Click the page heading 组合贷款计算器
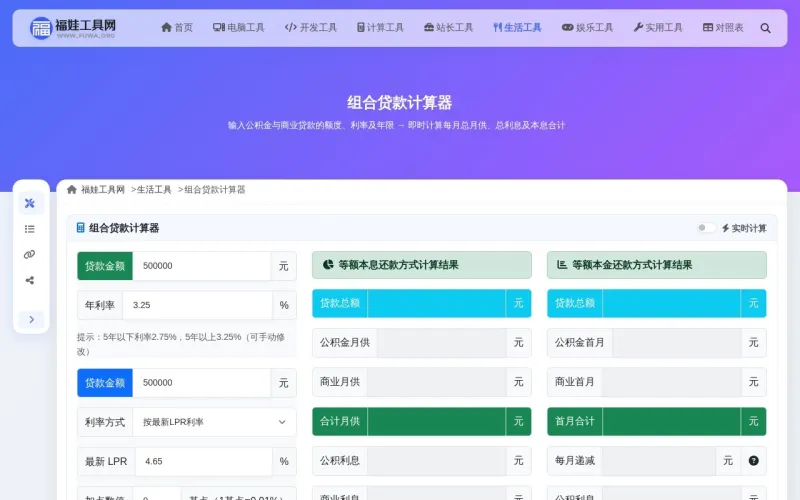 (x=399, y=103)
